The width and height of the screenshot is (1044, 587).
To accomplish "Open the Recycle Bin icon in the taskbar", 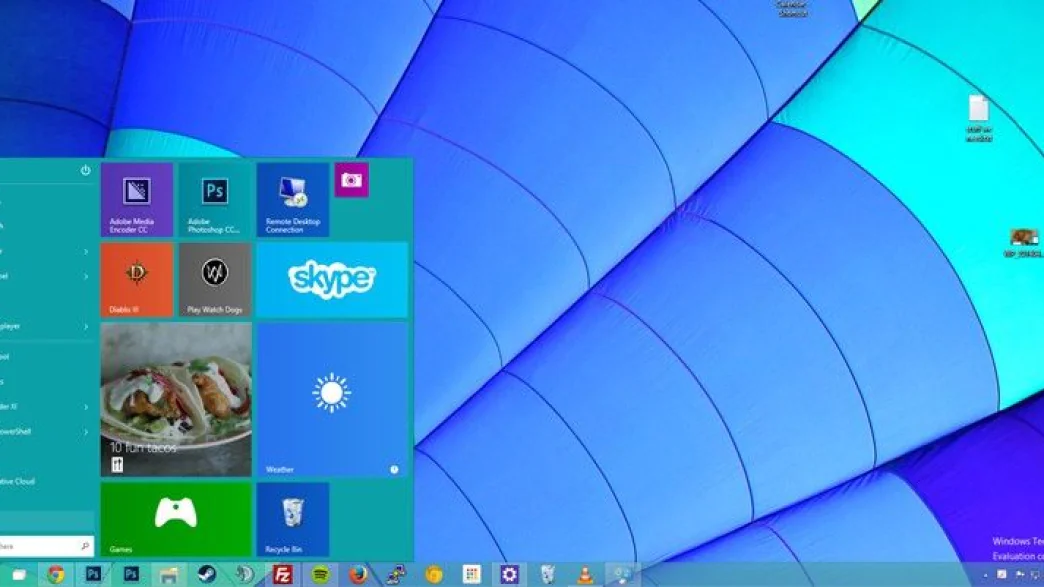I will (547, 574).
